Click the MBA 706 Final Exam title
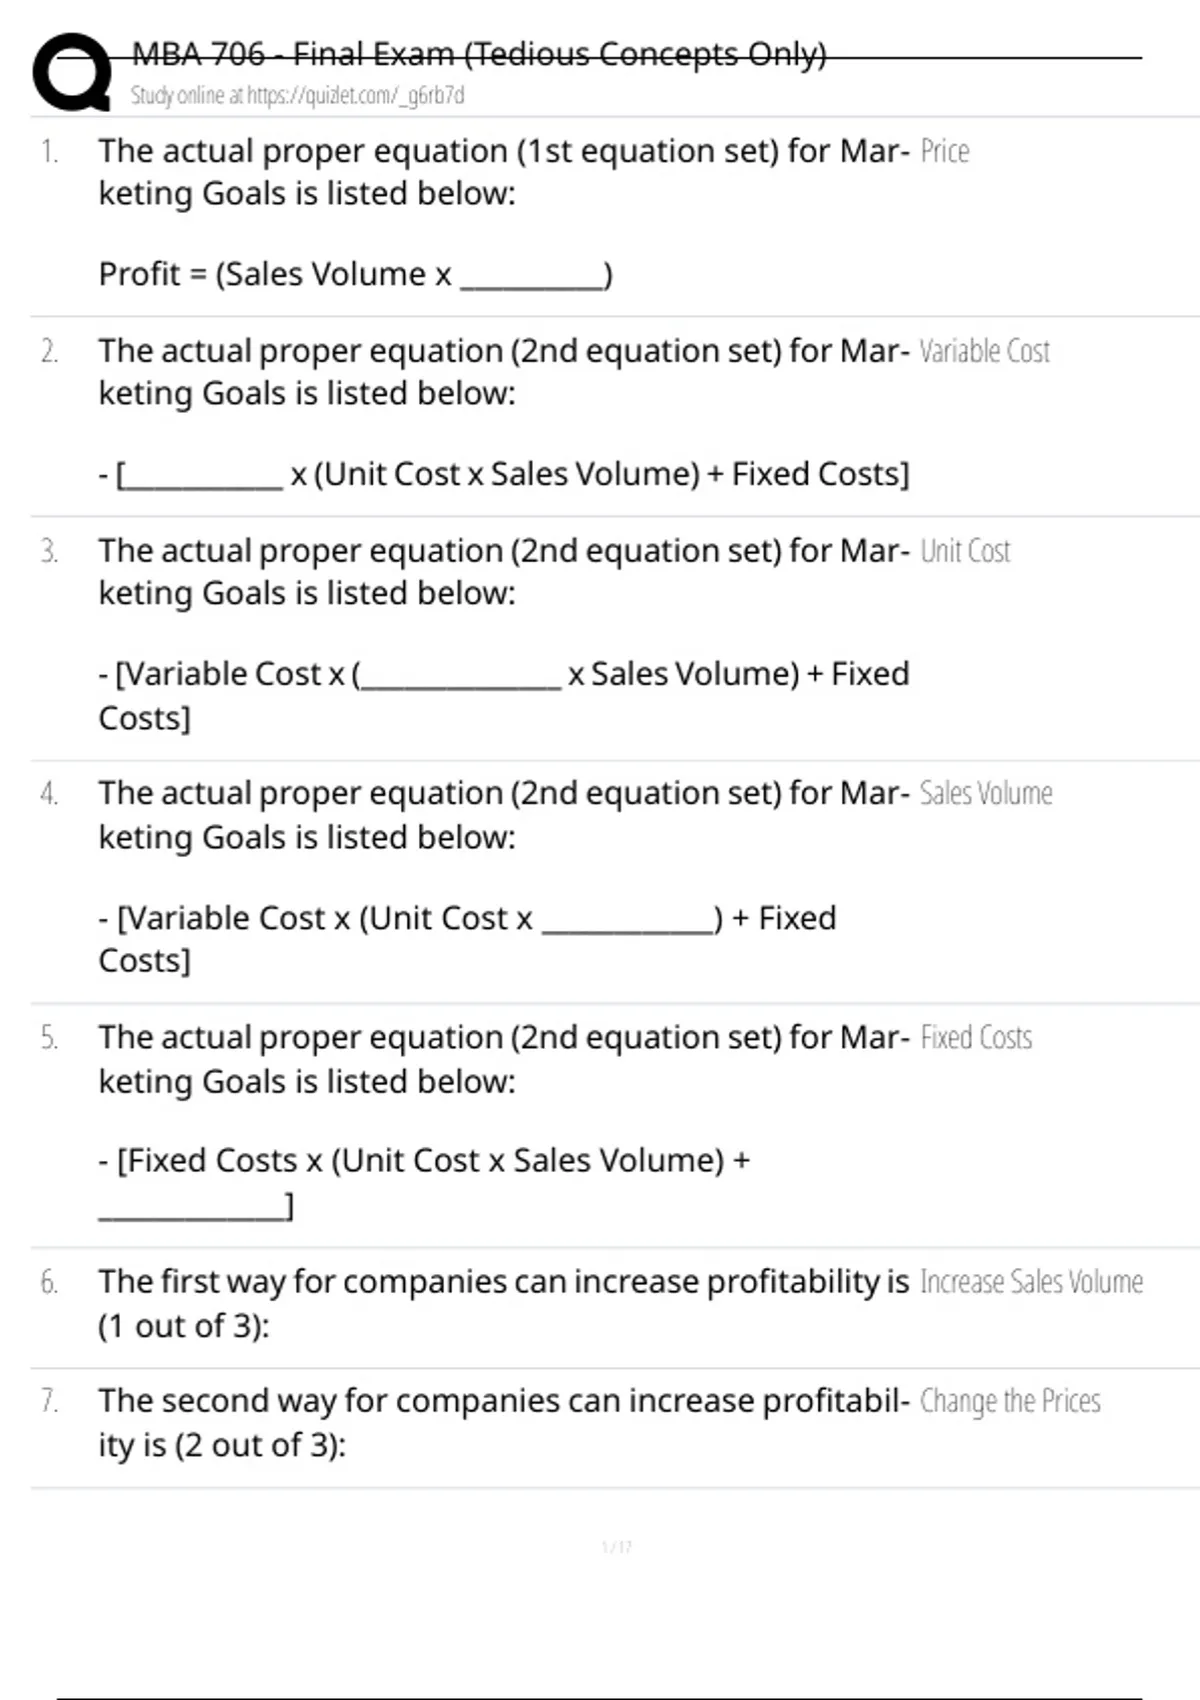The width and height of the screenshot is (1200, 1700). (x=479, y=54)
